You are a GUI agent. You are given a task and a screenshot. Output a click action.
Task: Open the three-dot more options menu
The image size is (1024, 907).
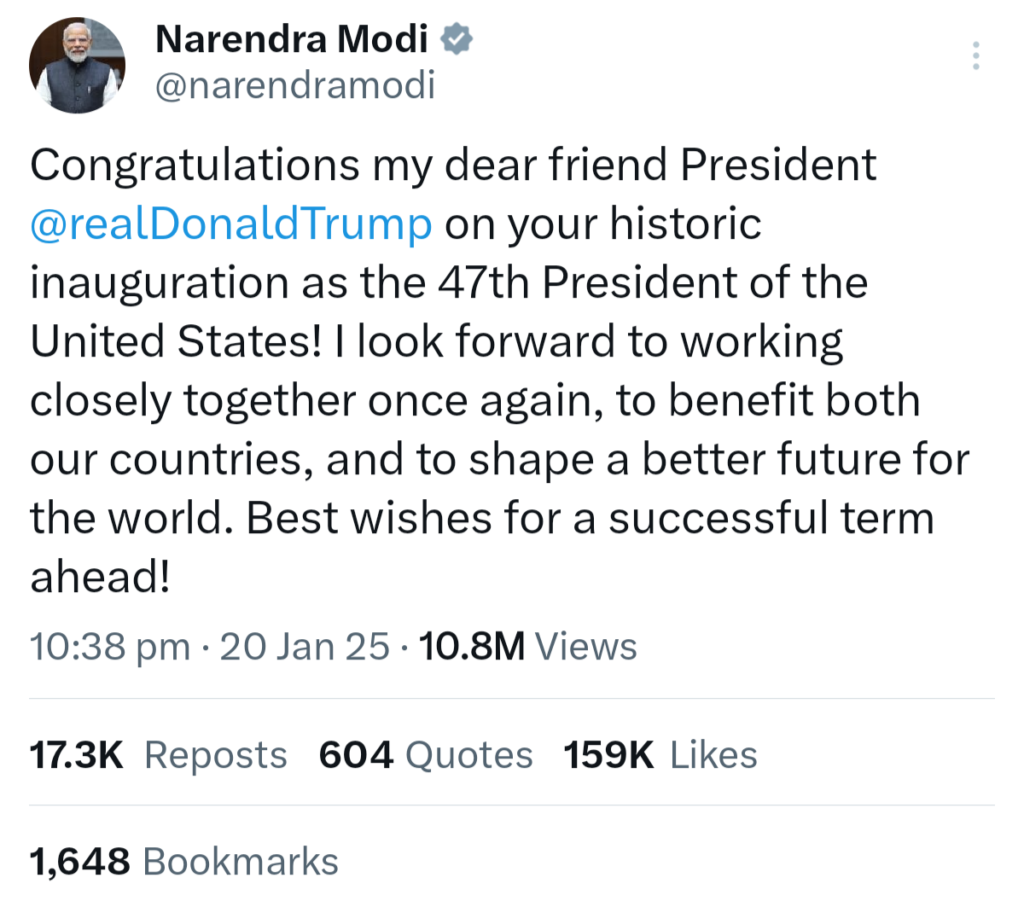tap(976, 56)
